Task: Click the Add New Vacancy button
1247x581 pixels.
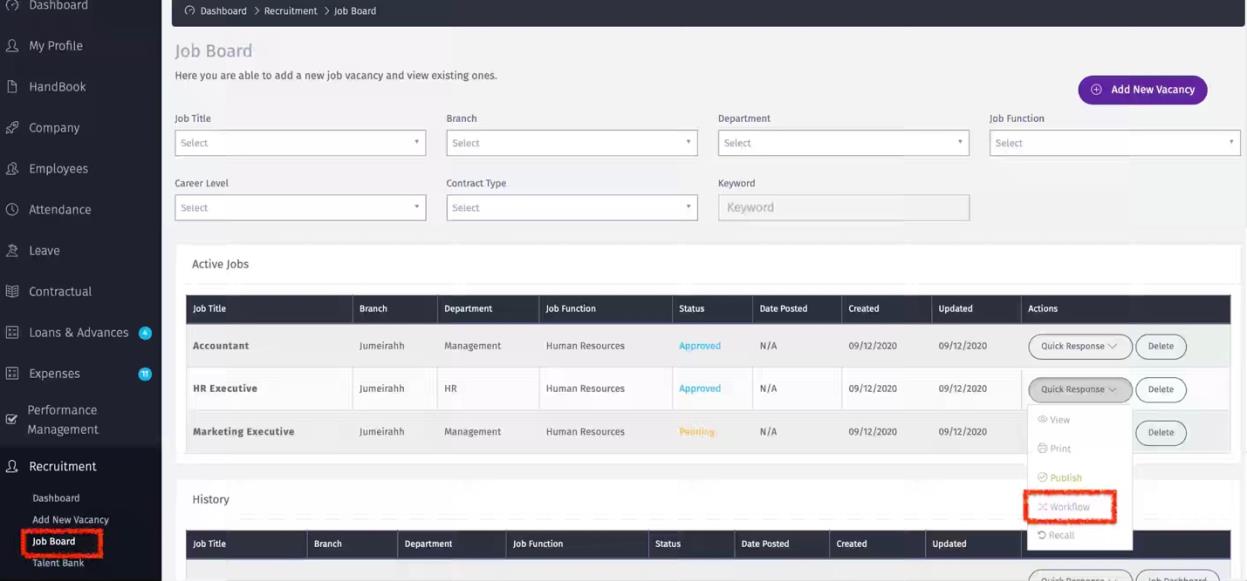Action: click(1142, 90)
